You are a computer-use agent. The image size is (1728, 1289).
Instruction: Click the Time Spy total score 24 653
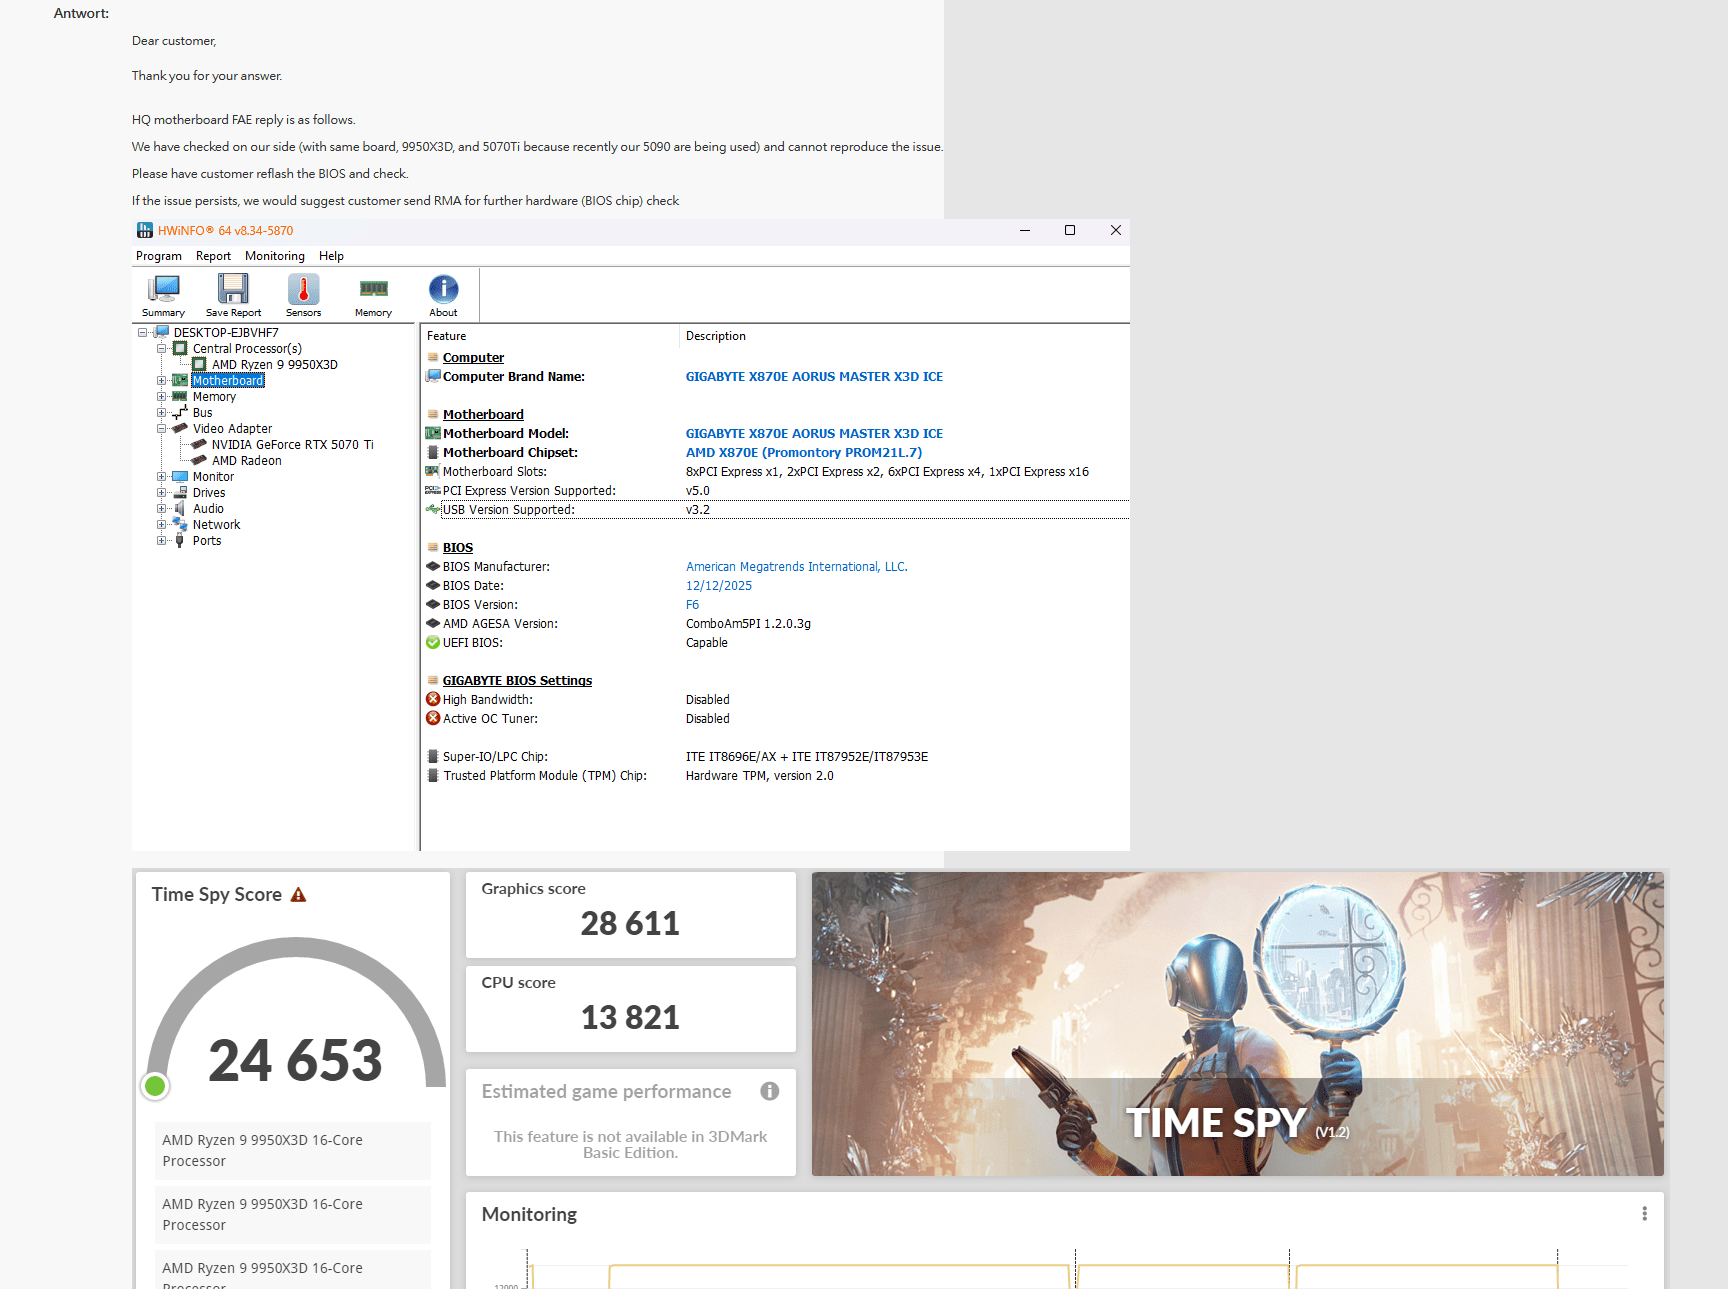click(x=295, y=1060)
